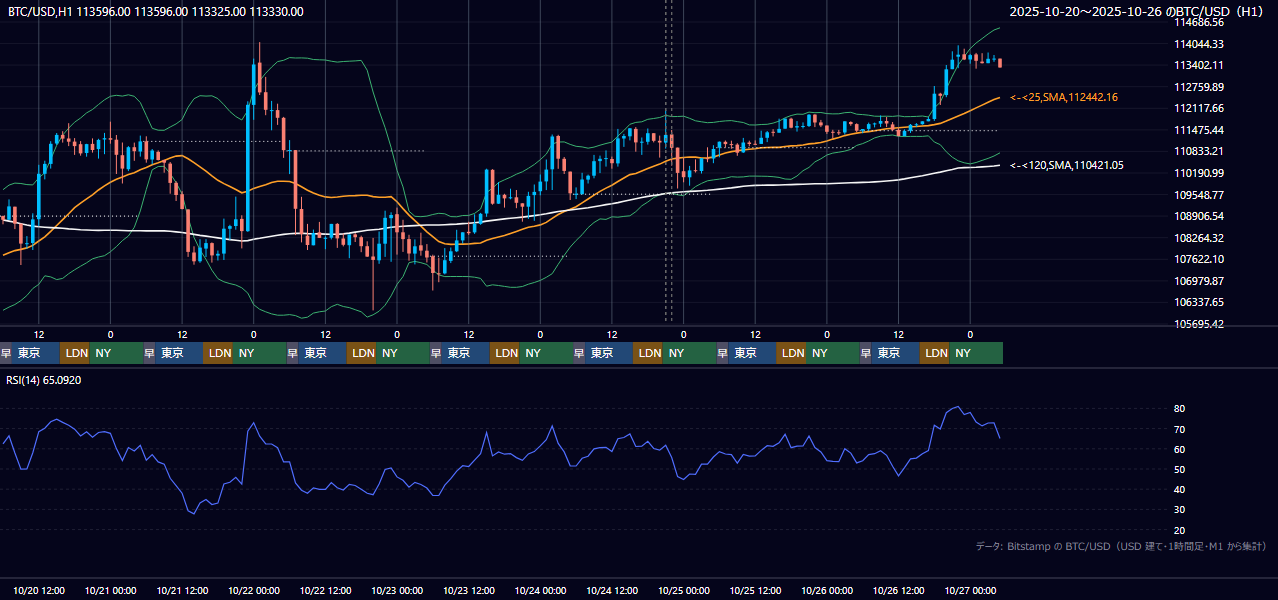Click price axis value 108906.54

pos(1199,216)
